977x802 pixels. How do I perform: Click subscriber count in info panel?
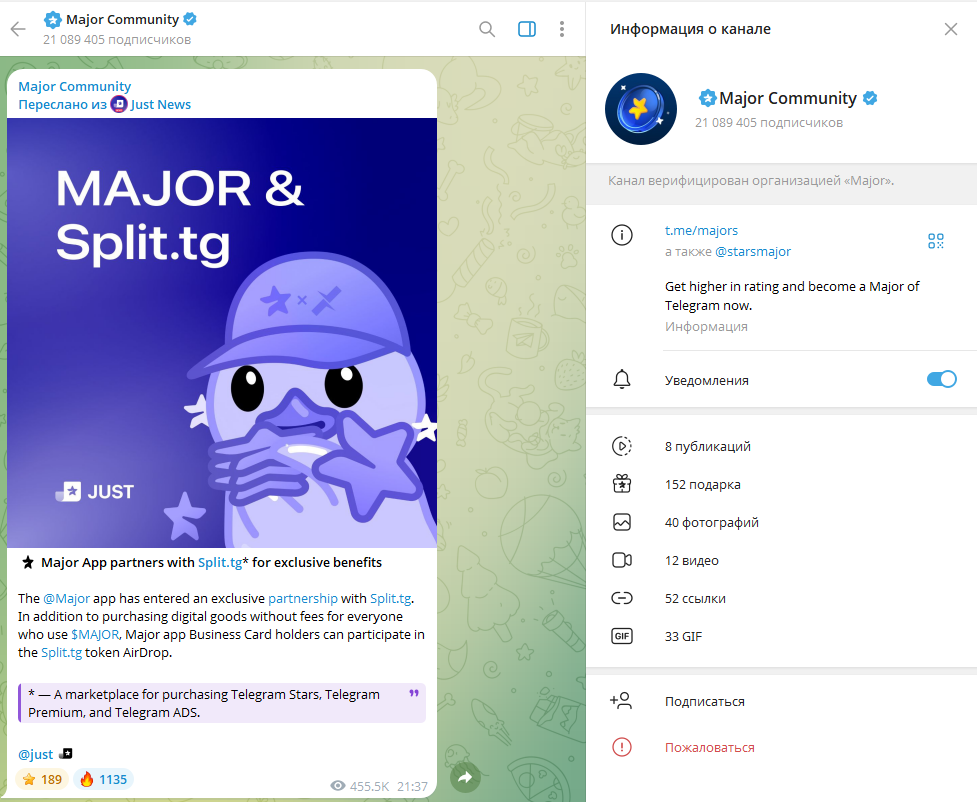[x=769, y=123]
